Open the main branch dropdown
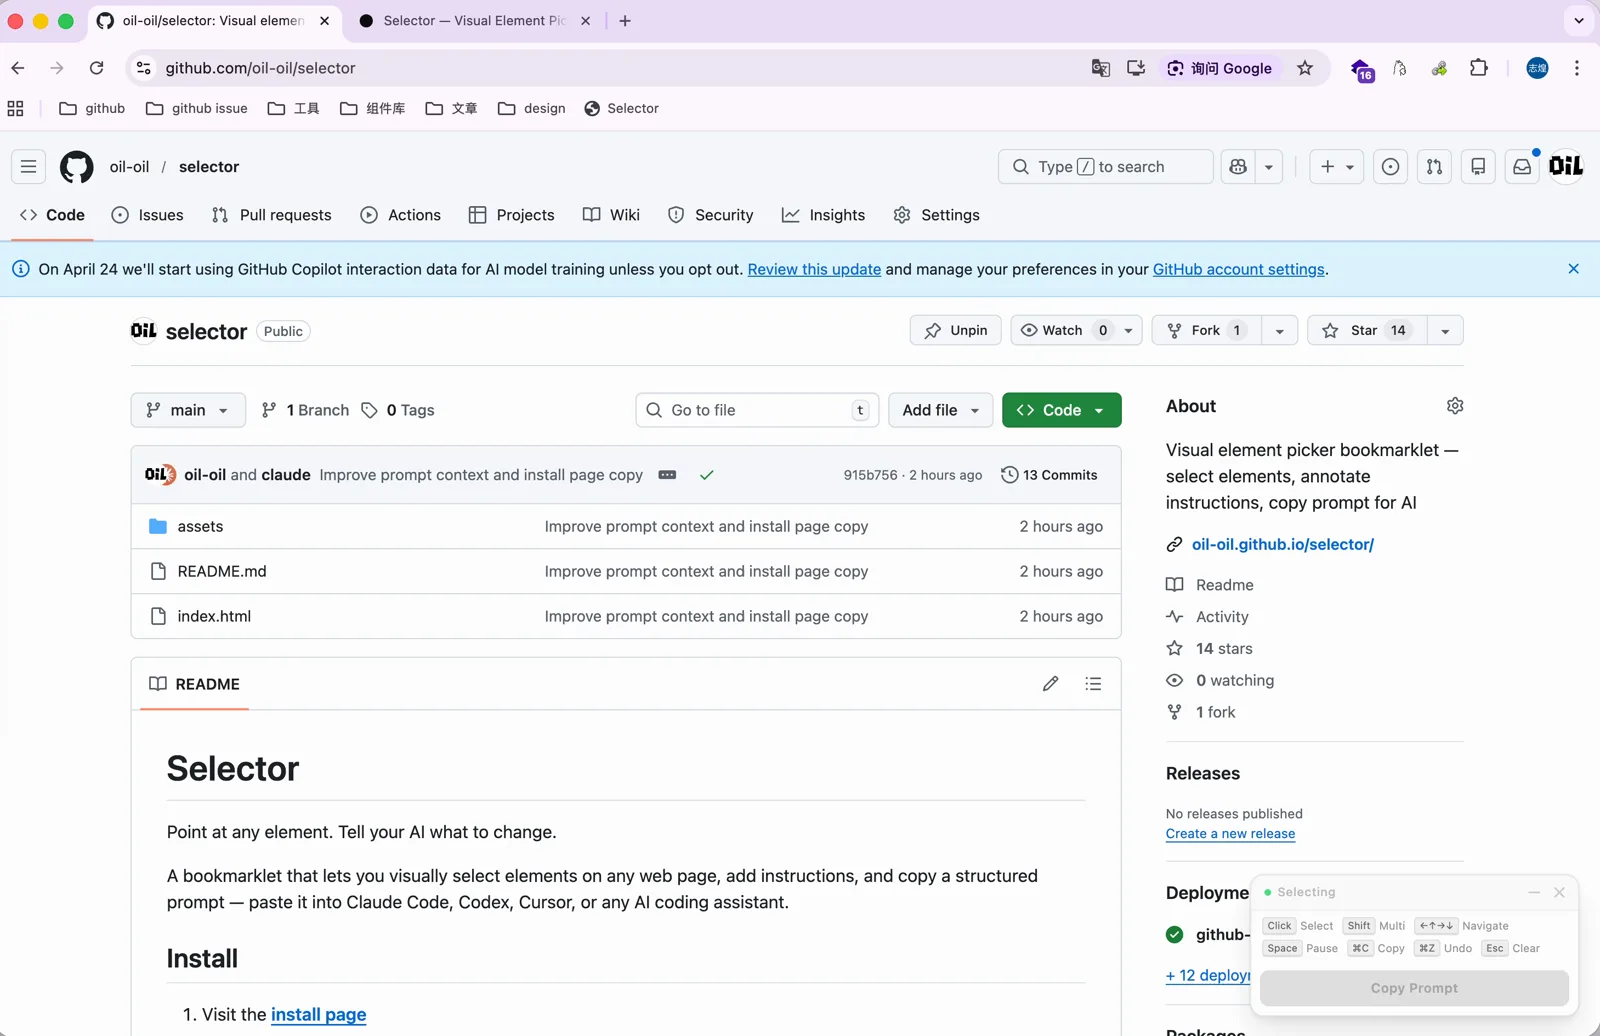The image size is (1600, 1036). pyautogui.click(x=188, y=410)
